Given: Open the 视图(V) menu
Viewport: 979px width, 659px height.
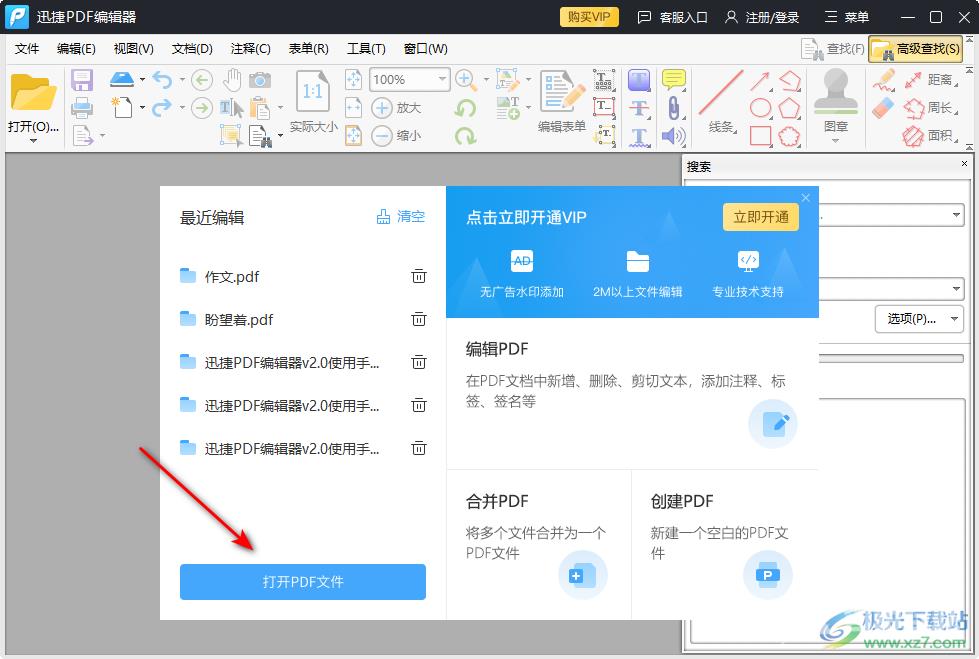Looking at the screenshot, I should (134, 49).
